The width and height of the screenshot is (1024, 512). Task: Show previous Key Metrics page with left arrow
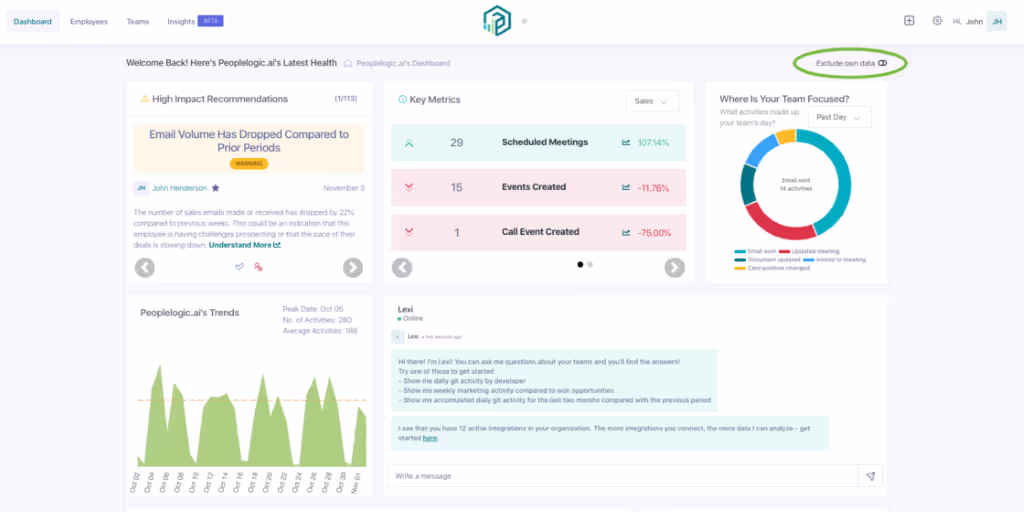click(402, 268)
